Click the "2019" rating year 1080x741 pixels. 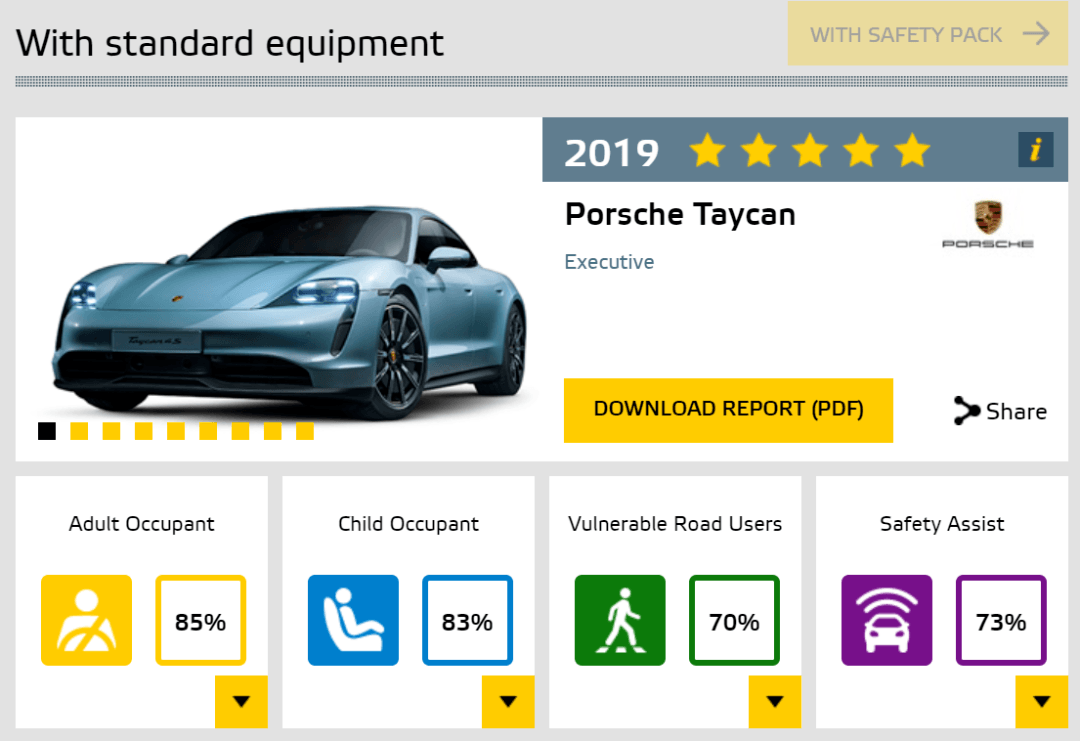611,152
